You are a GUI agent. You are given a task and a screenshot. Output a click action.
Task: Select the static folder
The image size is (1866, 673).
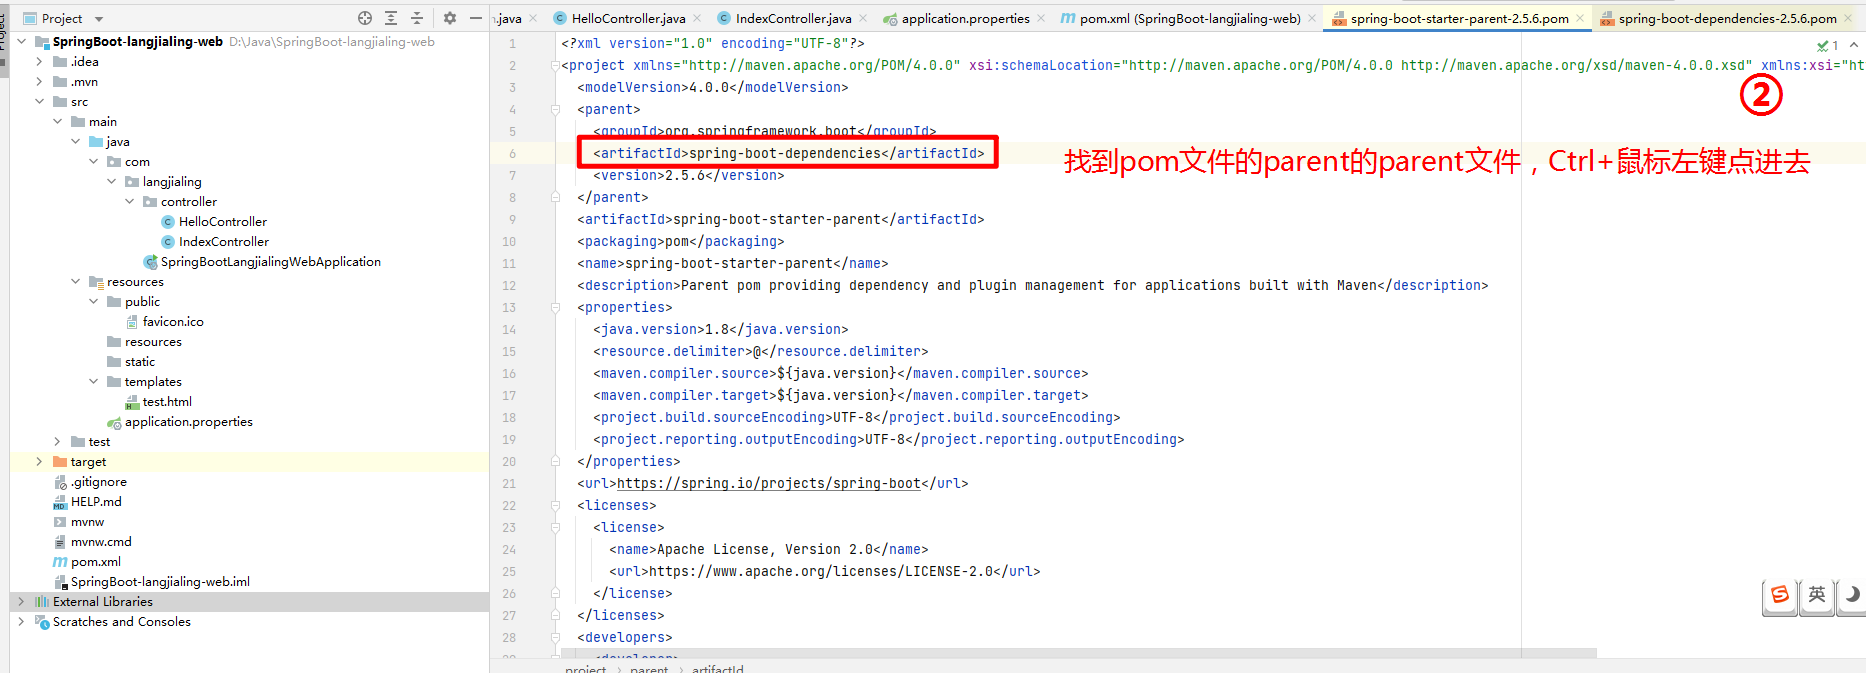point(139,362)
